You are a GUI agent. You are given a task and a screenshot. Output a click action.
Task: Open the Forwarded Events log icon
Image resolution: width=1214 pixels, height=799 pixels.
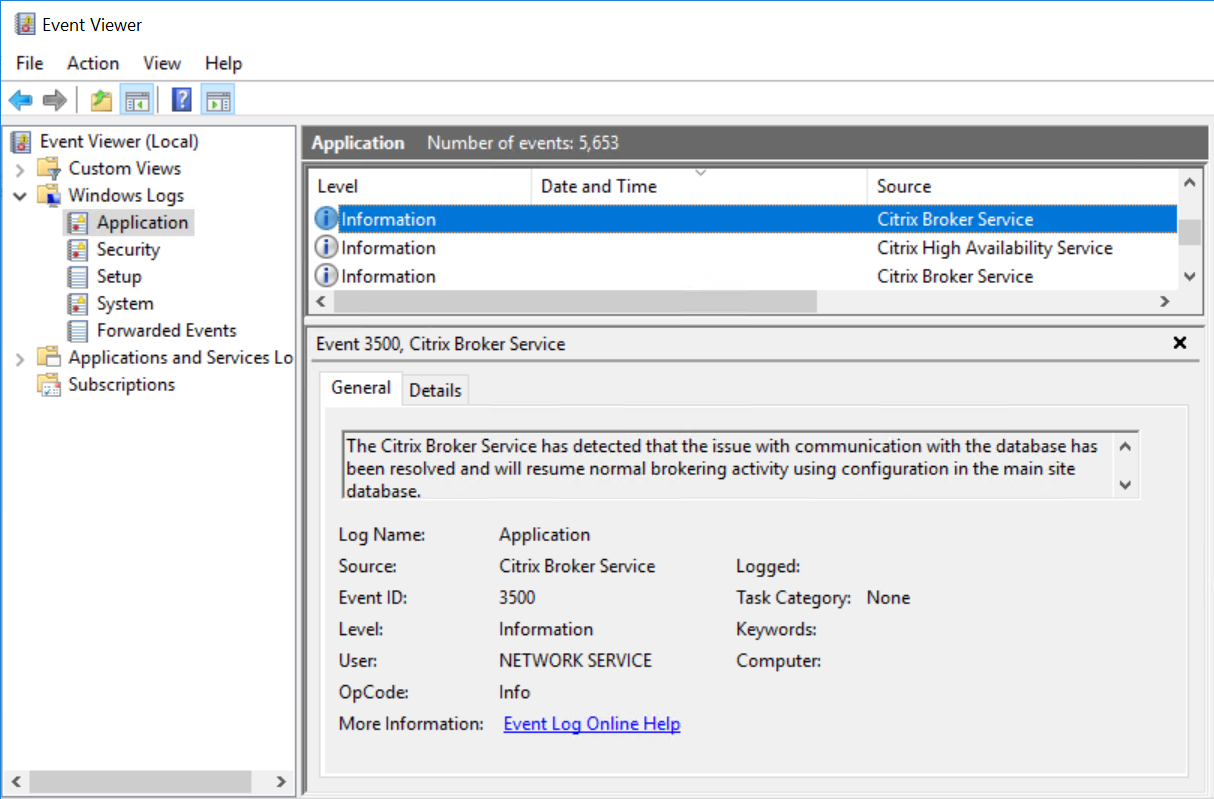(77, 331)
